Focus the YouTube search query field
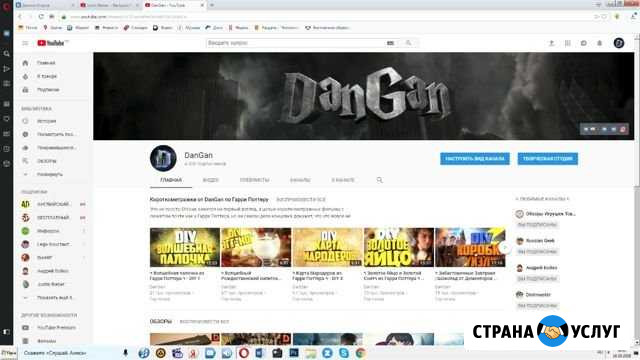Image resolution: width=640 pixels, height=360 pixels. 296,43
